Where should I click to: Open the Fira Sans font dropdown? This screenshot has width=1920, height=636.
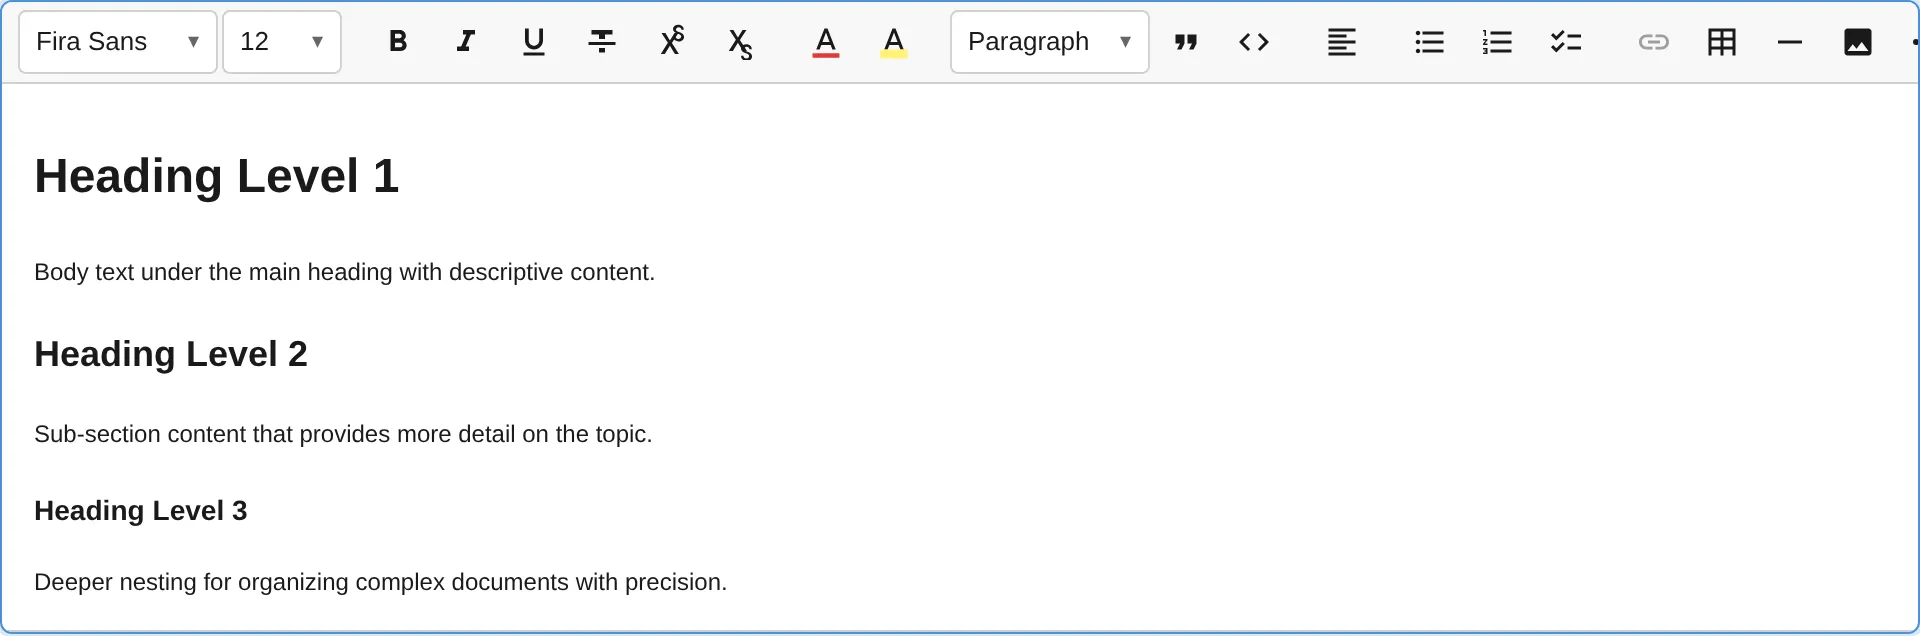(116, 42)
